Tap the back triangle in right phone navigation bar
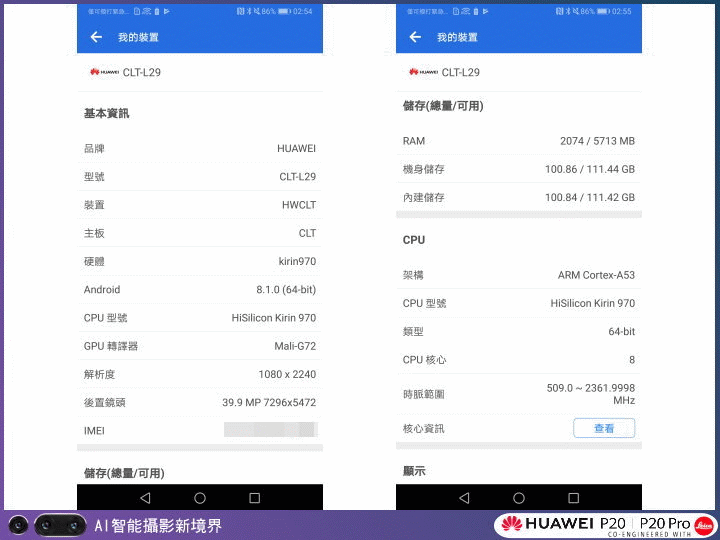Screen dimensions: 720x540 (464, 498)
